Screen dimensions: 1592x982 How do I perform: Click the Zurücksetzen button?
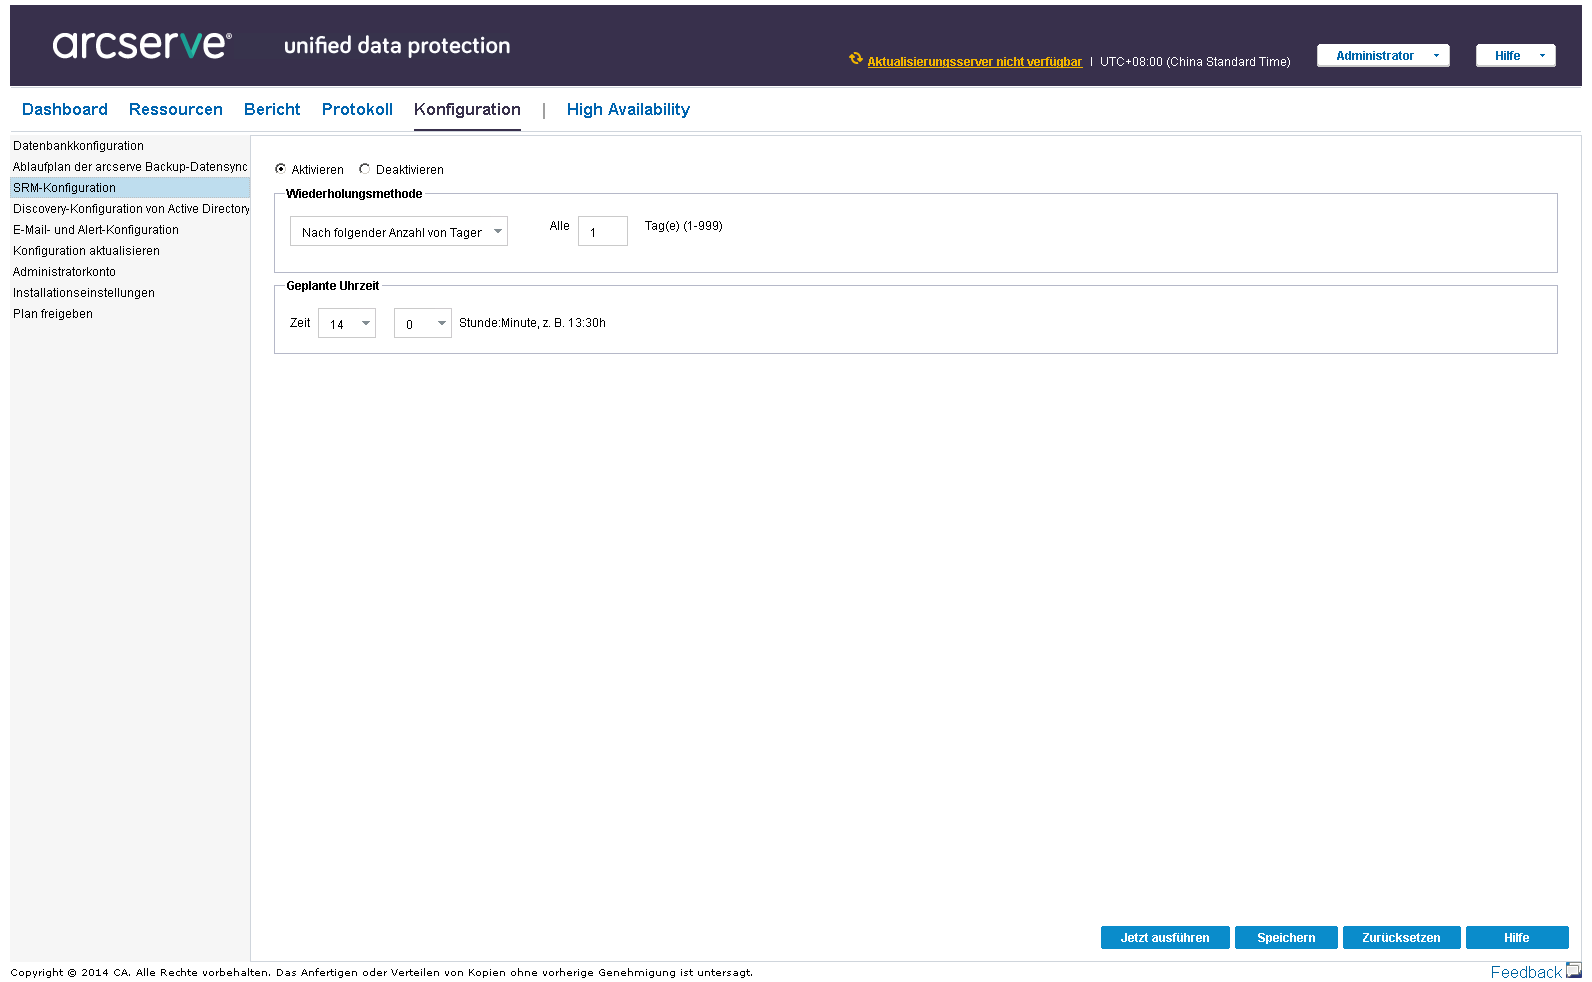[x=1401, y=937]
